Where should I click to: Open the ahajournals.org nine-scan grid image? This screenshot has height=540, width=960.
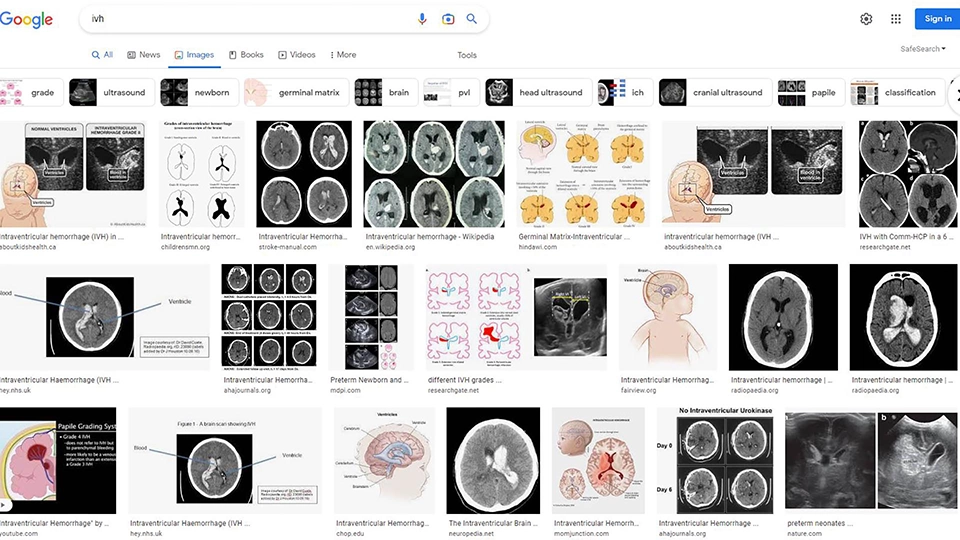pos(269,317)
